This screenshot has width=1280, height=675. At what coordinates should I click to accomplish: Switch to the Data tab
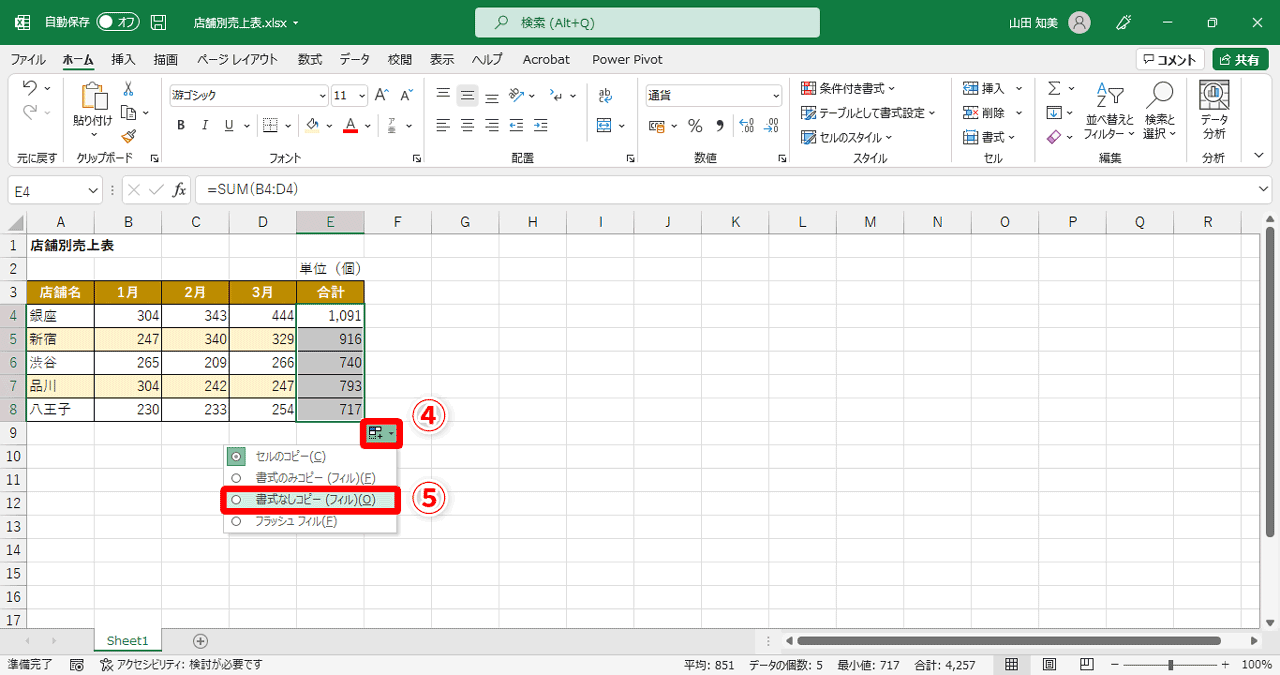[x=354, y=59]
